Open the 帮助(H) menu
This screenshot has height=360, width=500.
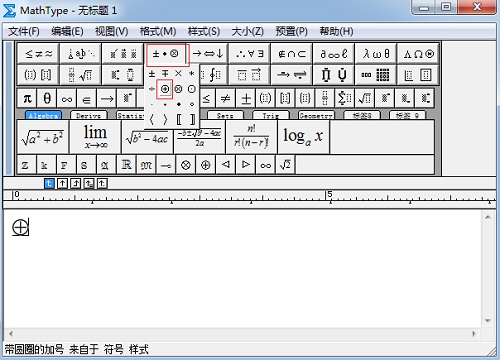336,31
